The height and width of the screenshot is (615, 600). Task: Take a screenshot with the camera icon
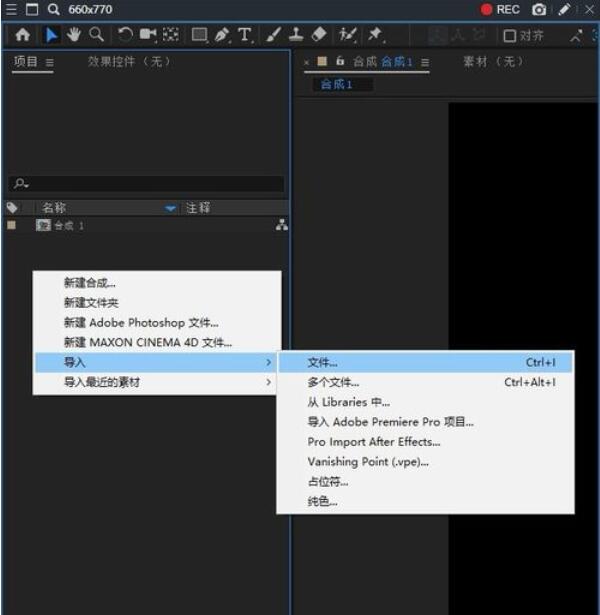click(539, 9)
